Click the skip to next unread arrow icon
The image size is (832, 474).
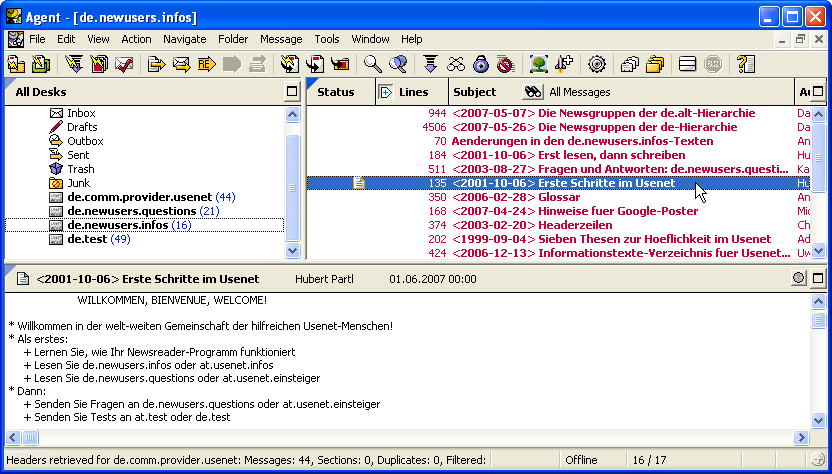pos(430,65)
